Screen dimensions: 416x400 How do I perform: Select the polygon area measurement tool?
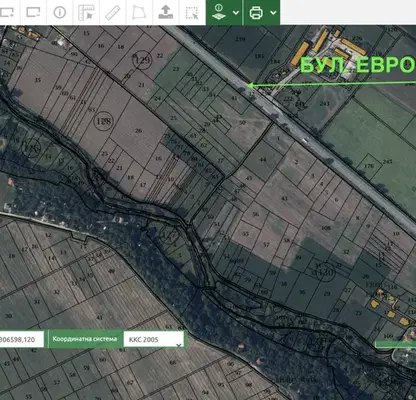tap(139, 13)
